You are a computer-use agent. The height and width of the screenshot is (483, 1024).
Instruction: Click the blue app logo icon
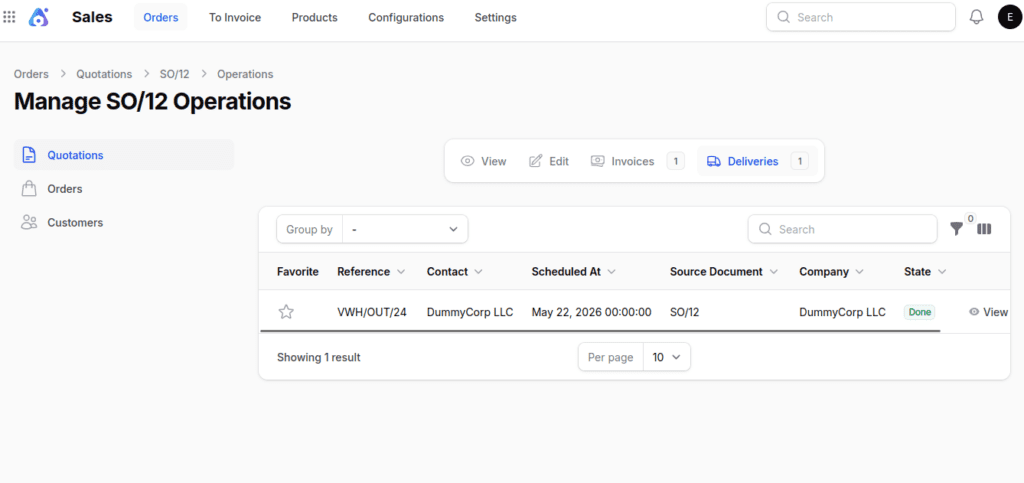click(x=39, y=17)
